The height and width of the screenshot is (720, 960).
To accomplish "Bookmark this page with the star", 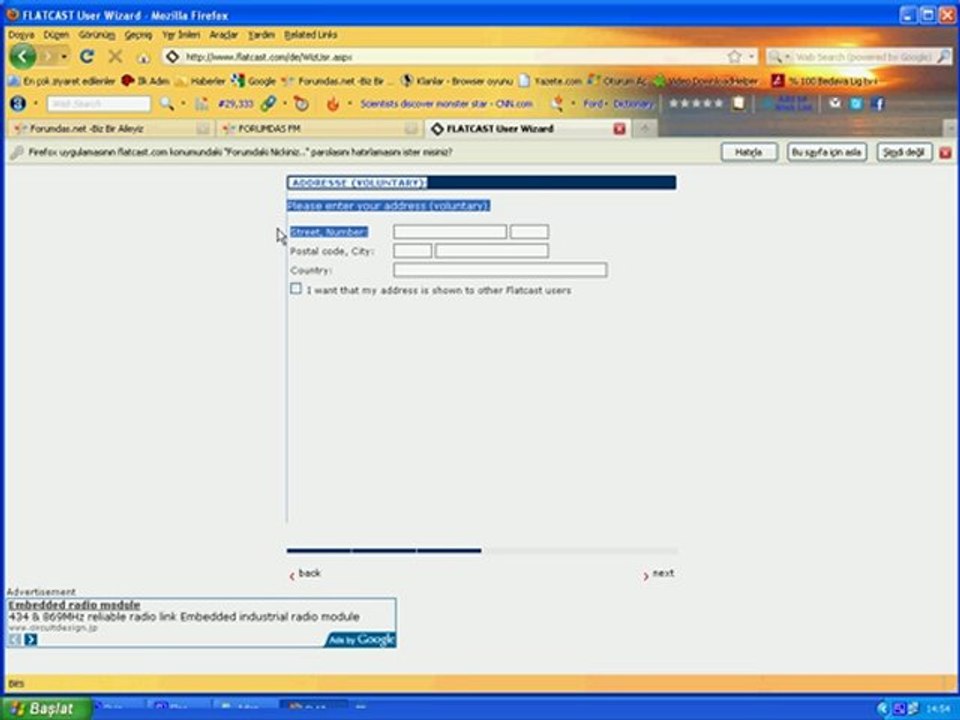I will tap(734, 57).
